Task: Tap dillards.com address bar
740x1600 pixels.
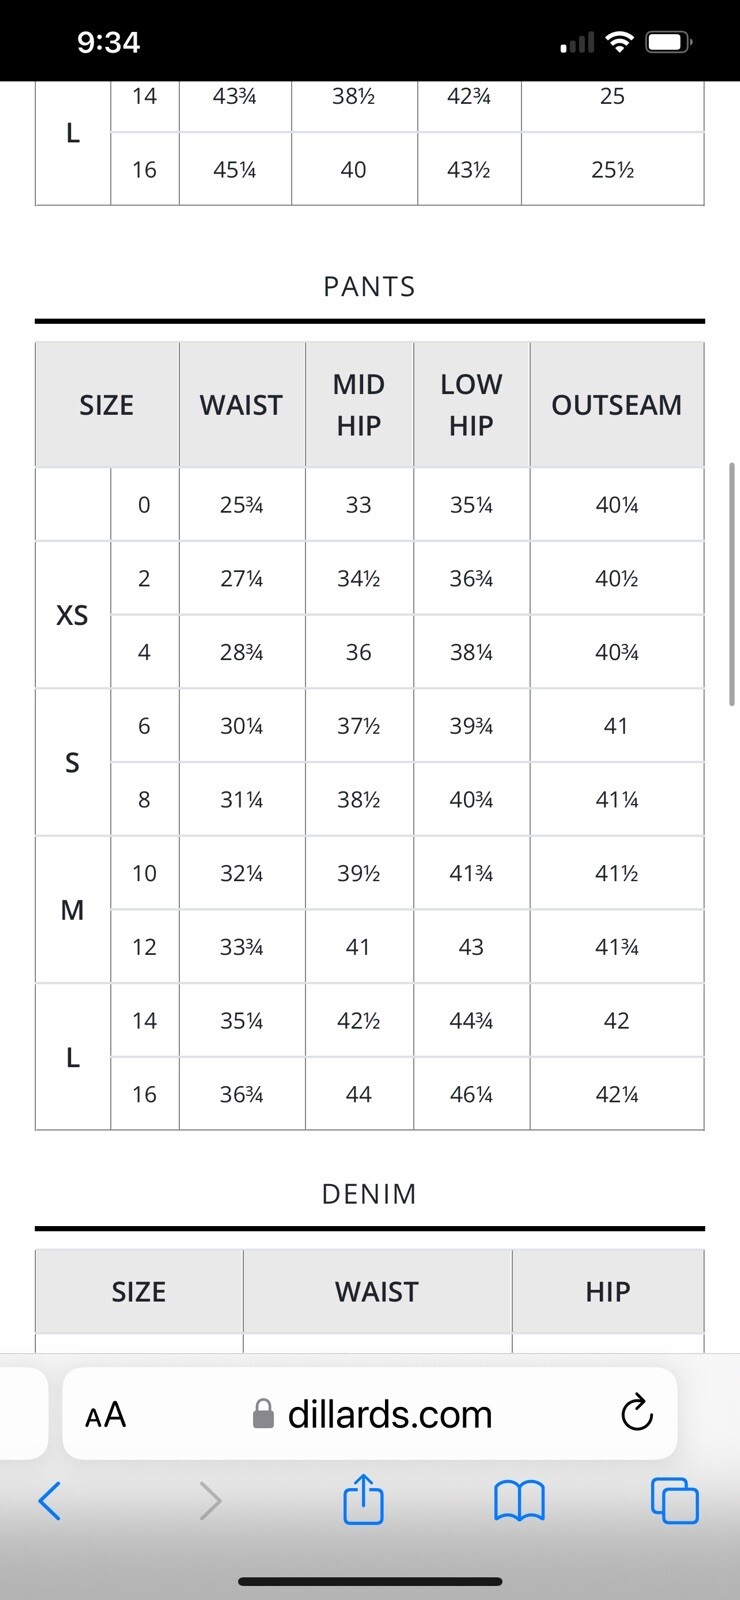Action: [x=370, y=1414]
